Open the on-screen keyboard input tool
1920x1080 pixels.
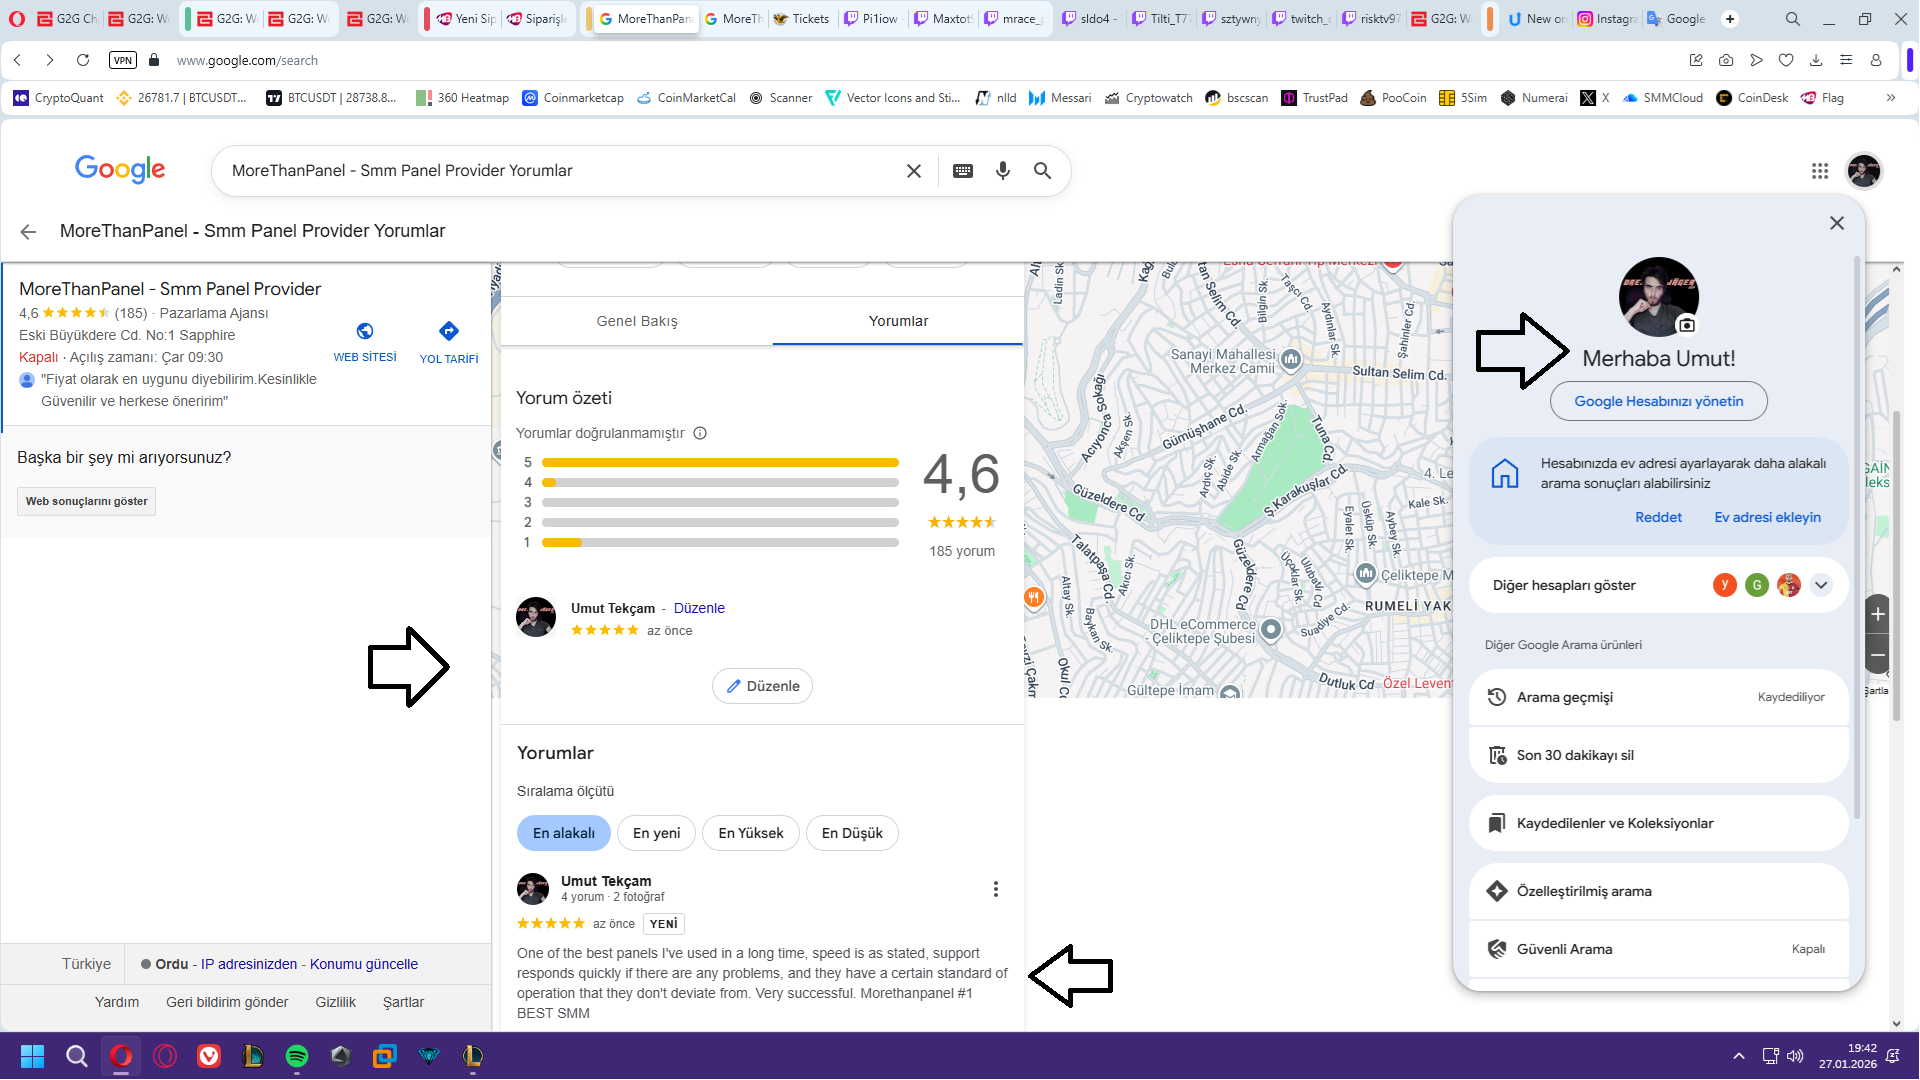(963, 171)
